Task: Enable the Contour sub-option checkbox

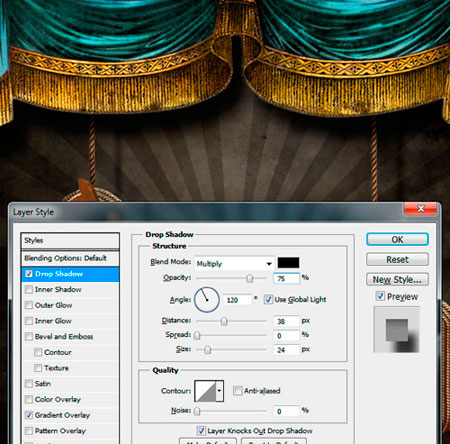Action: tap(38, 352)
